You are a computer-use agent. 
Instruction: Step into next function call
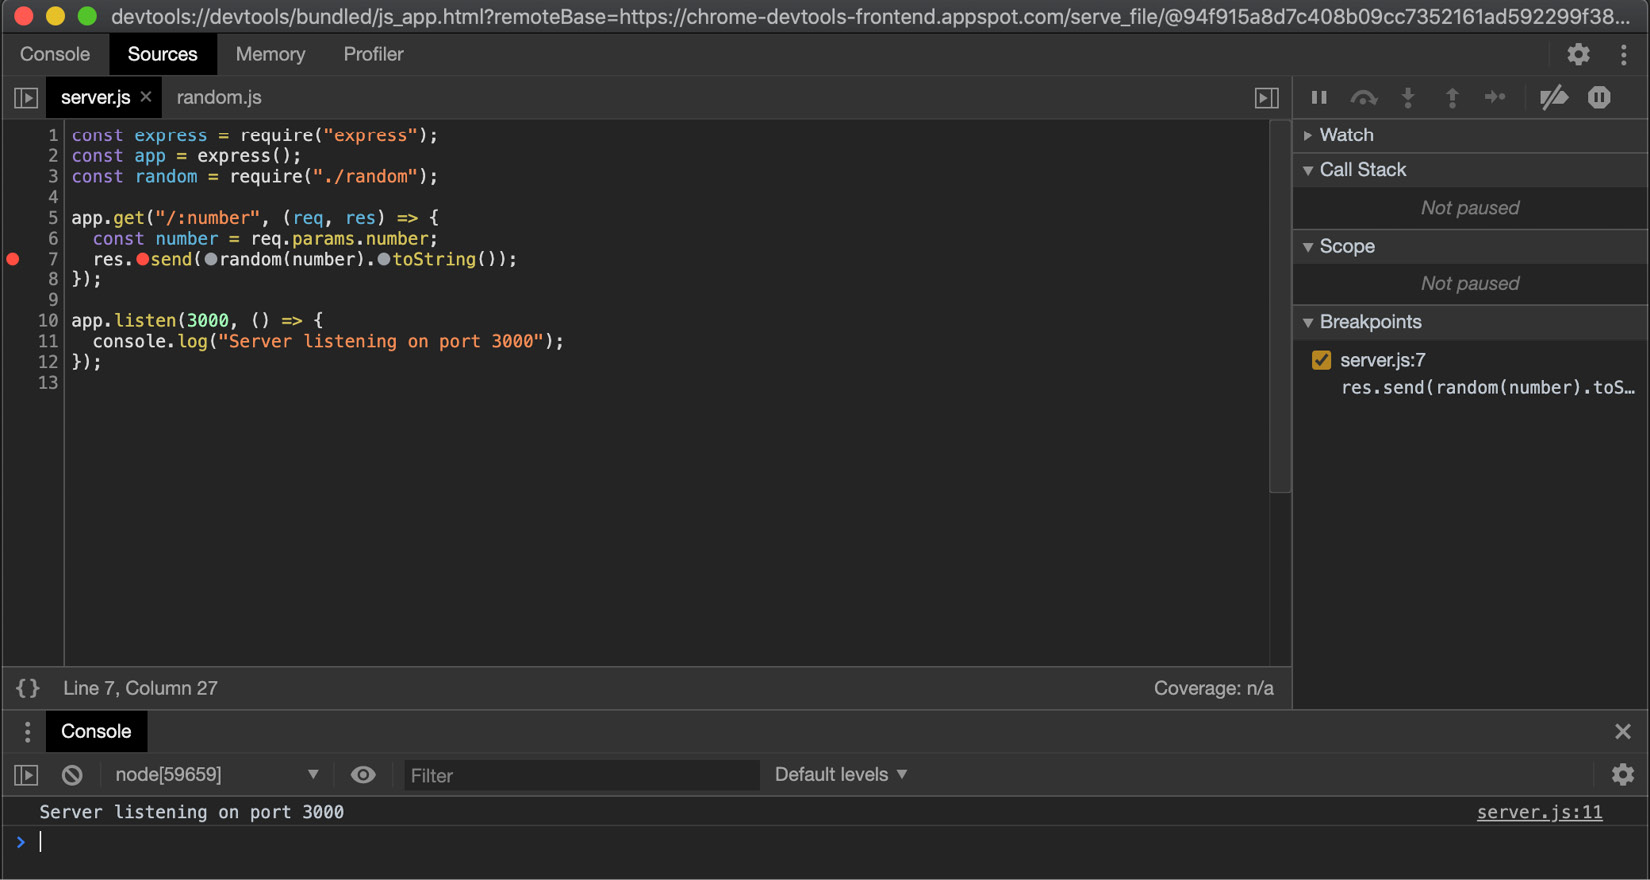coord(1408,97)
